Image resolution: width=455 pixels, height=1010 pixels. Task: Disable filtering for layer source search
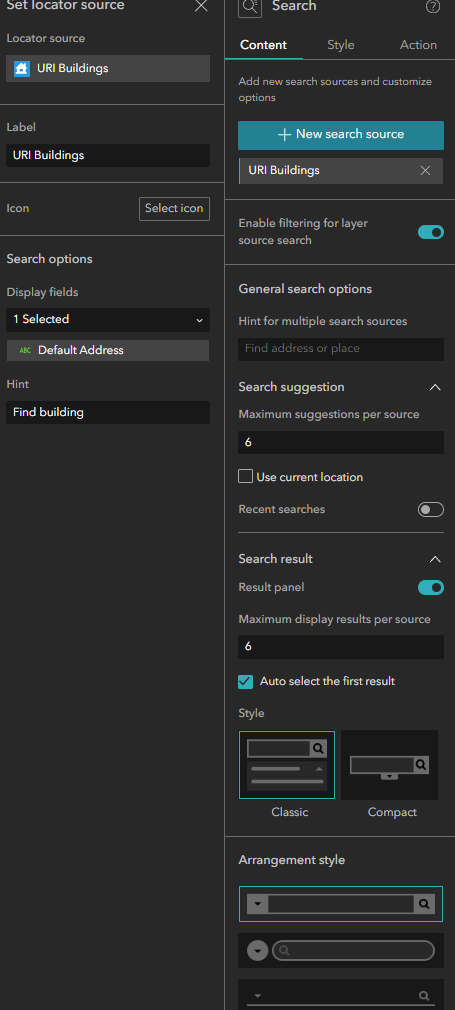point(431,232)
